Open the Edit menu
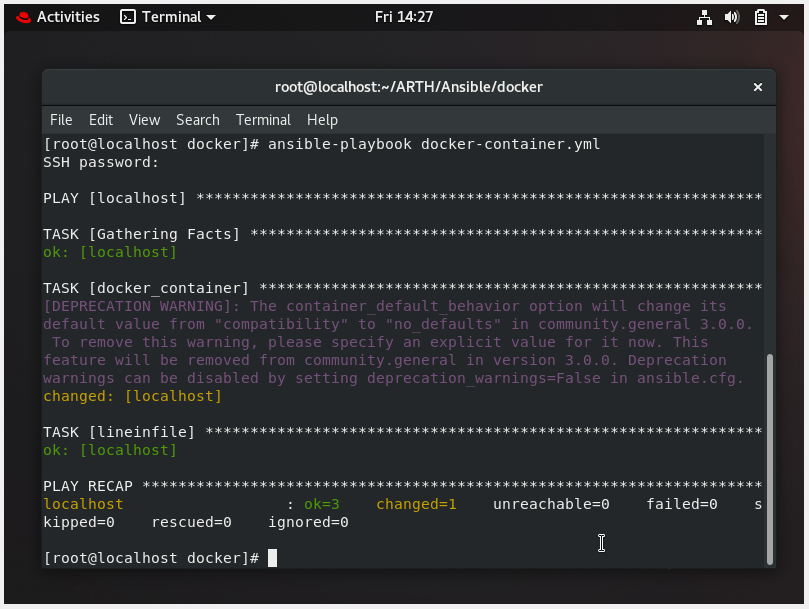This screenshot has height=609, width=809. (100, 120)
